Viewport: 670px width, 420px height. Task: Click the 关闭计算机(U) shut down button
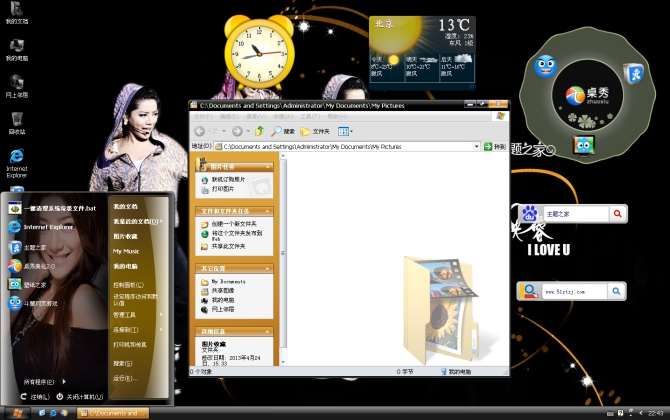tap(79, 397)
